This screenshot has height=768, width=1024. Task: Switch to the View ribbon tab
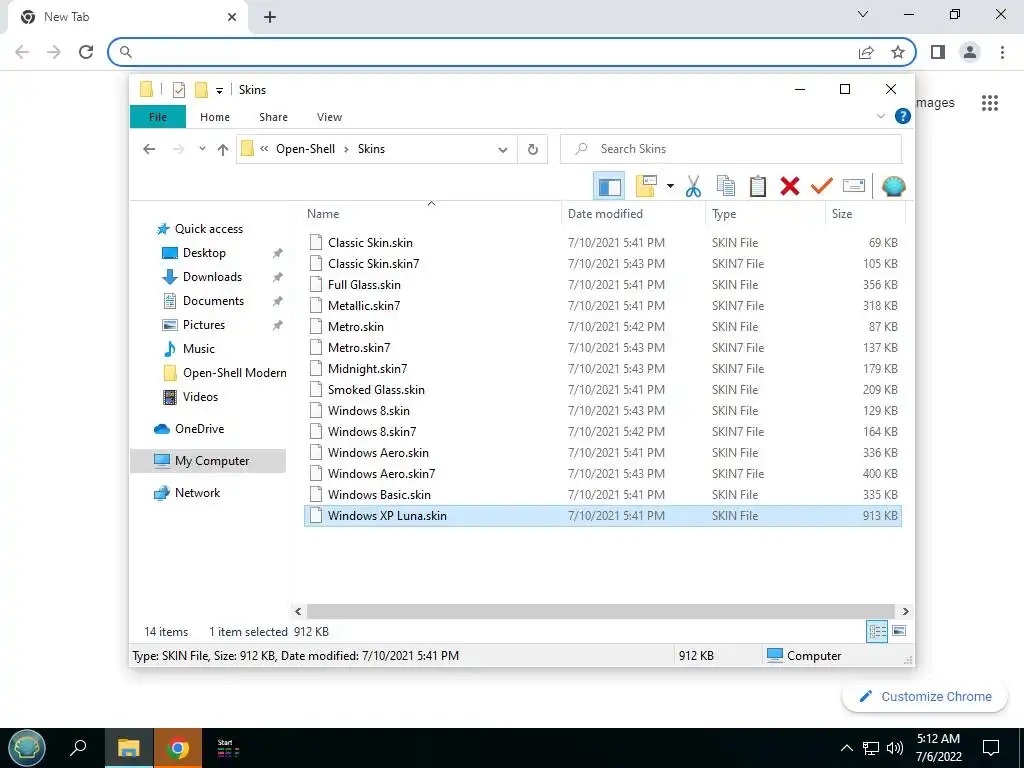tap(329, 117)
